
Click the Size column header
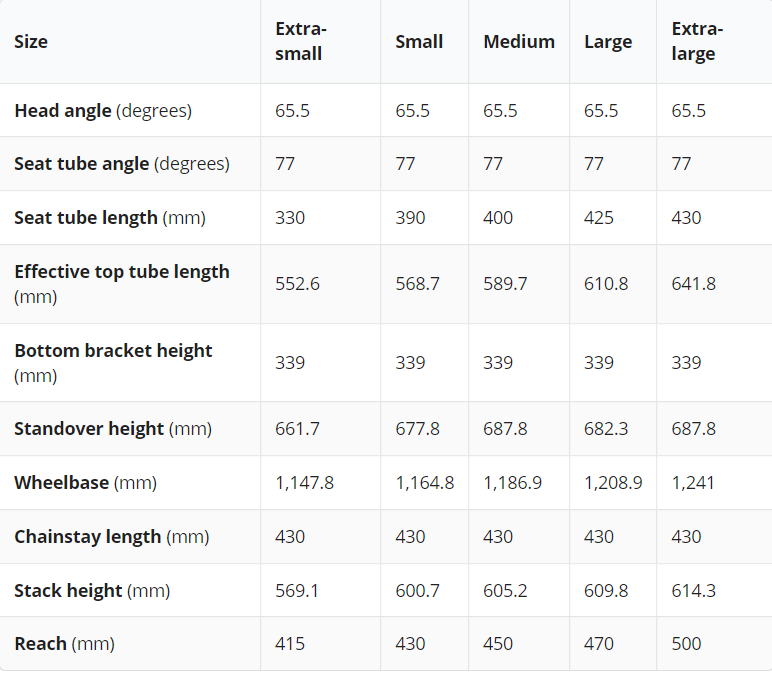pos(31,42)
